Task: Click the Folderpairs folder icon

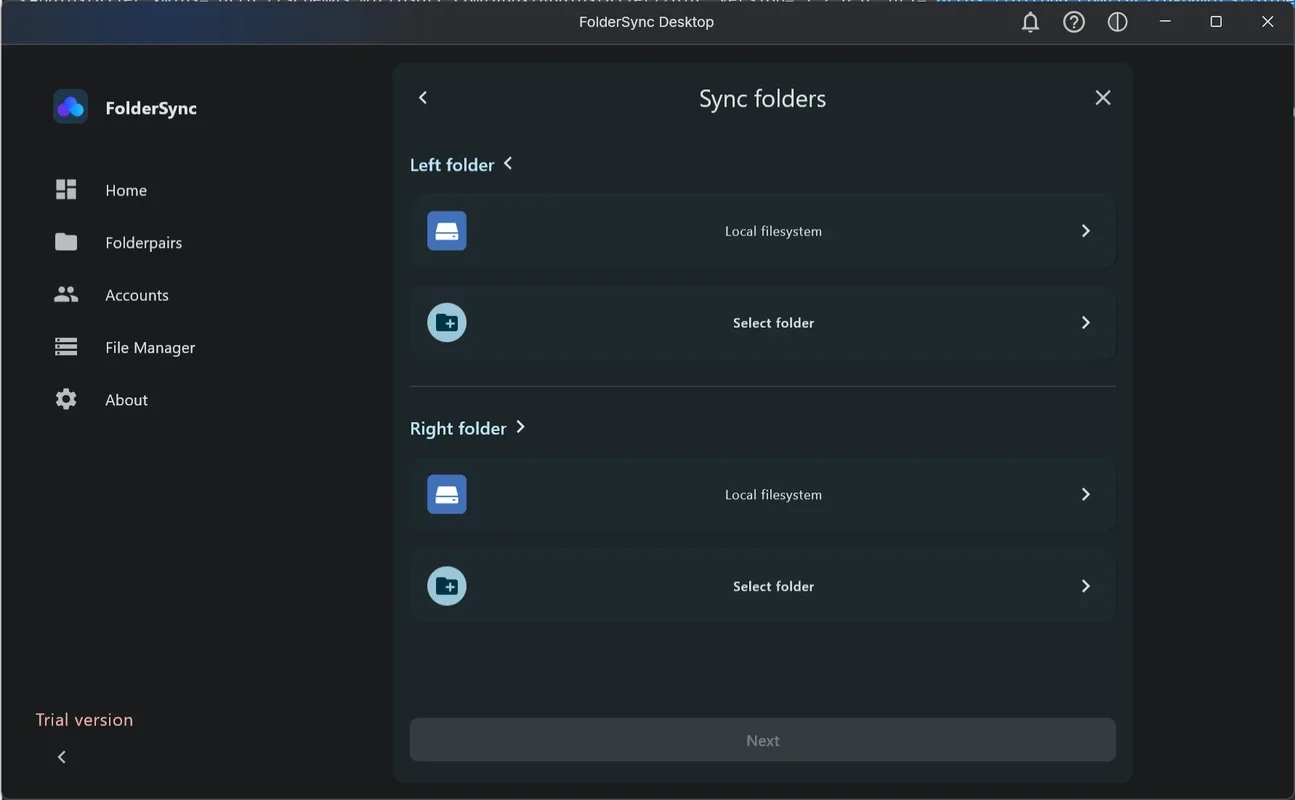Action: 66,242
